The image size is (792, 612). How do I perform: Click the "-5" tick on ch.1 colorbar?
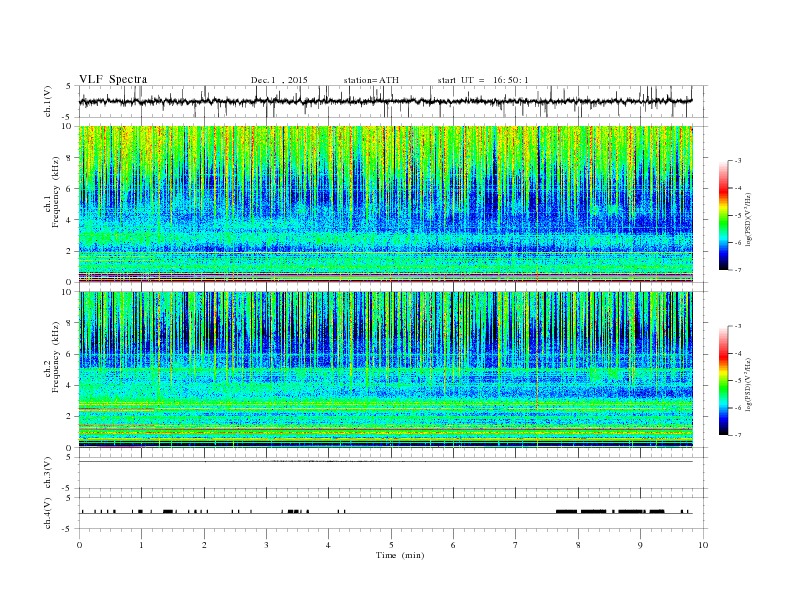pyautogui.click(x=737, y=215)
